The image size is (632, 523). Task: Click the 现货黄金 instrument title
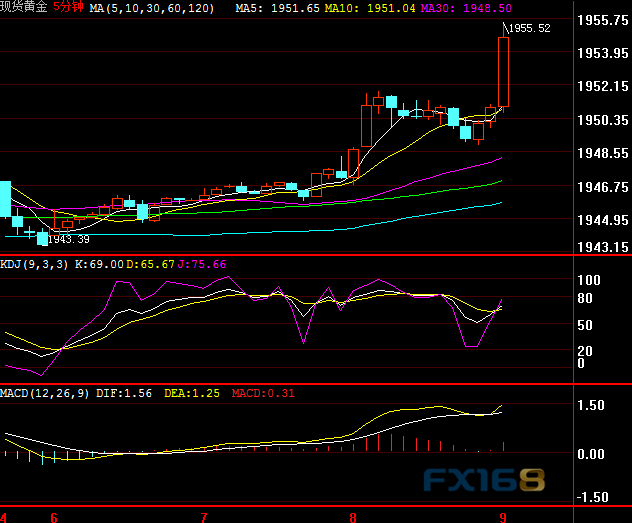coord(23,7)
